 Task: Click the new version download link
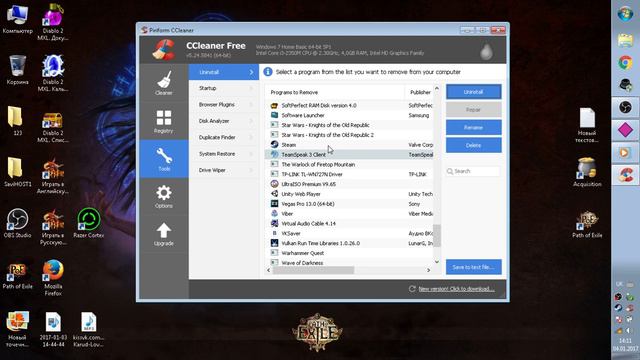(456, 289)
